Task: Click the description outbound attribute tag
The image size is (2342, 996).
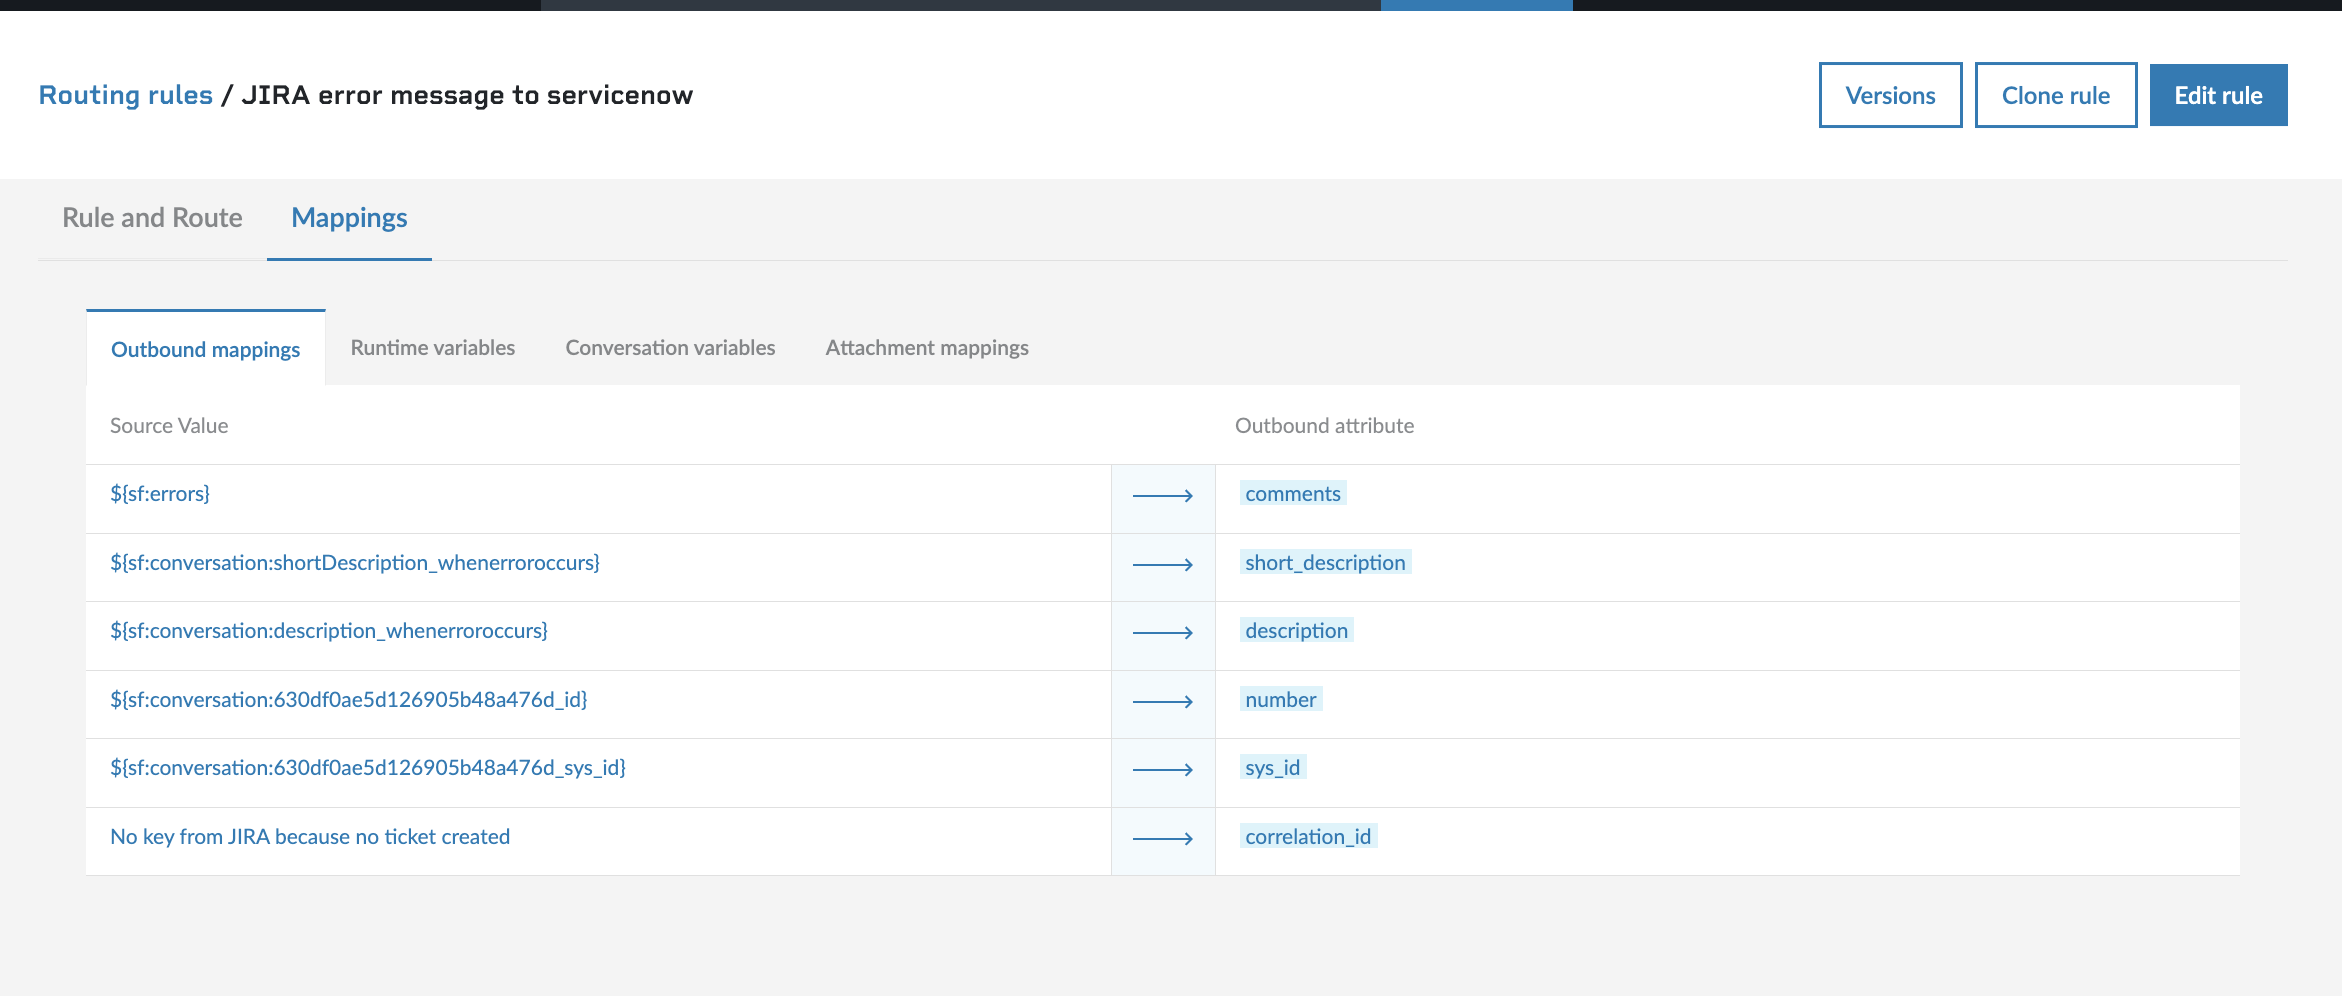Action: tap(1297, 631)
